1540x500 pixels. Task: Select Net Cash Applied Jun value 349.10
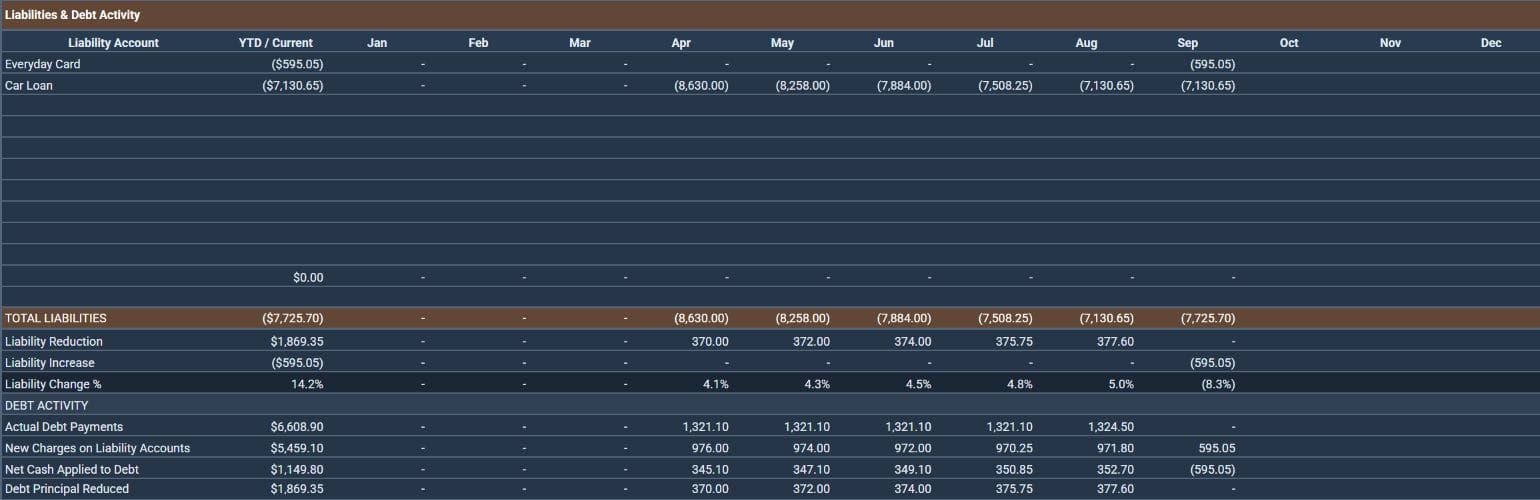[x=912, y=470]
